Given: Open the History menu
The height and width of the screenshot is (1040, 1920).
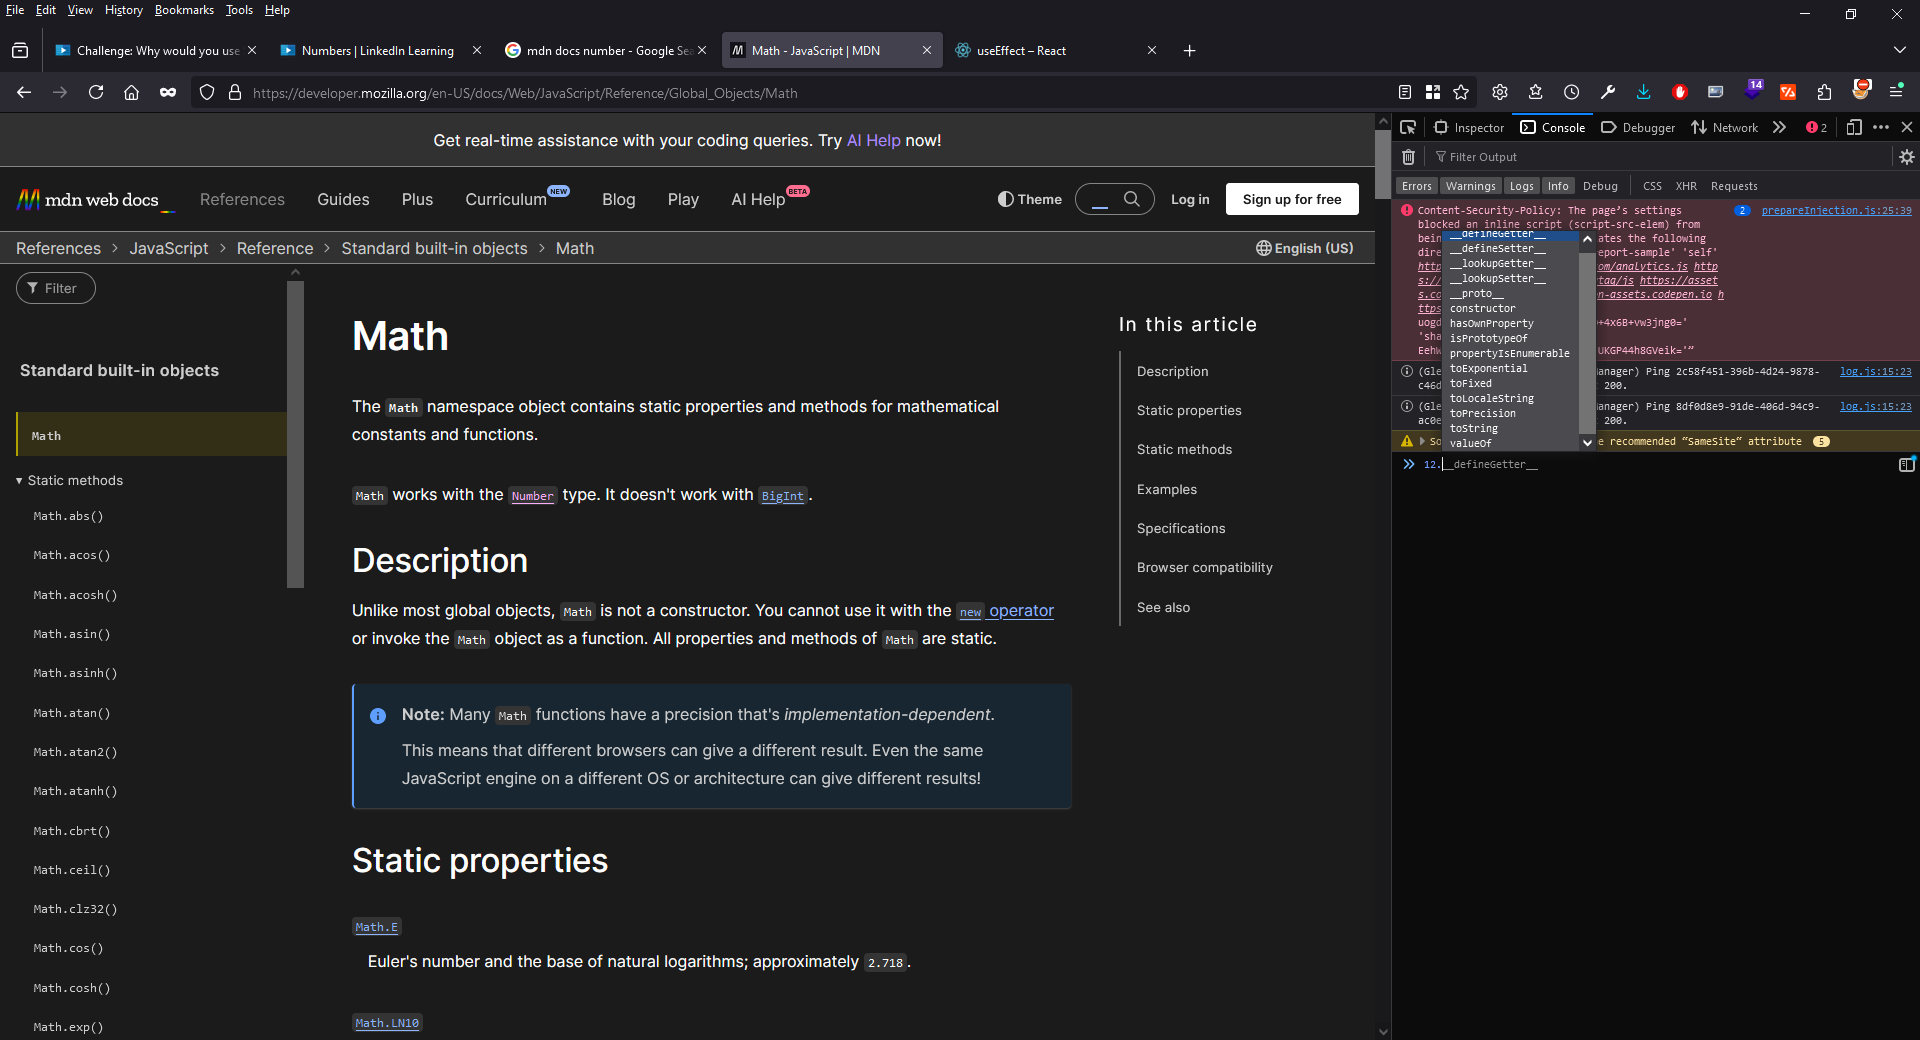Looking at the screenshot, I should coord(123,10).
